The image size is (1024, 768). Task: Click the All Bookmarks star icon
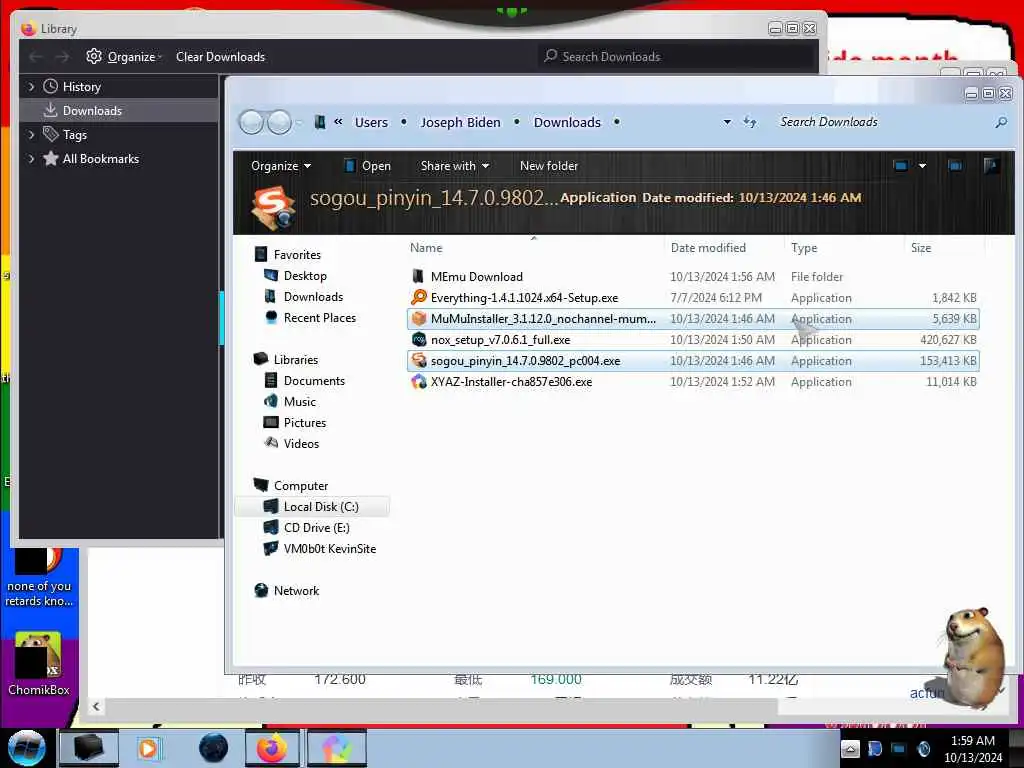50,158
